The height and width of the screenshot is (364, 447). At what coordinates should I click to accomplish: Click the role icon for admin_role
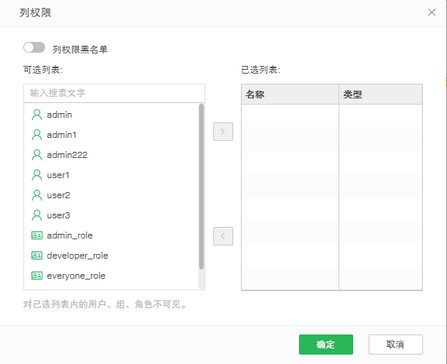pos(37,236)
